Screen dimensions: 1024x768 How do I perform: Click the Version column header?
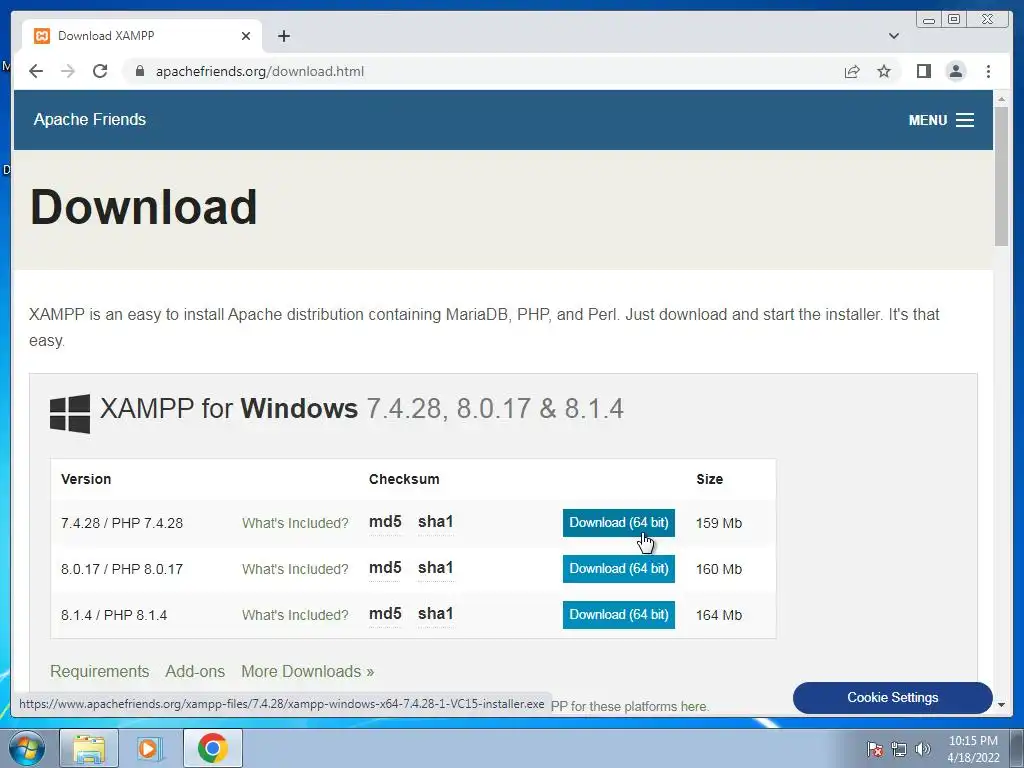(x=86, y=479)
